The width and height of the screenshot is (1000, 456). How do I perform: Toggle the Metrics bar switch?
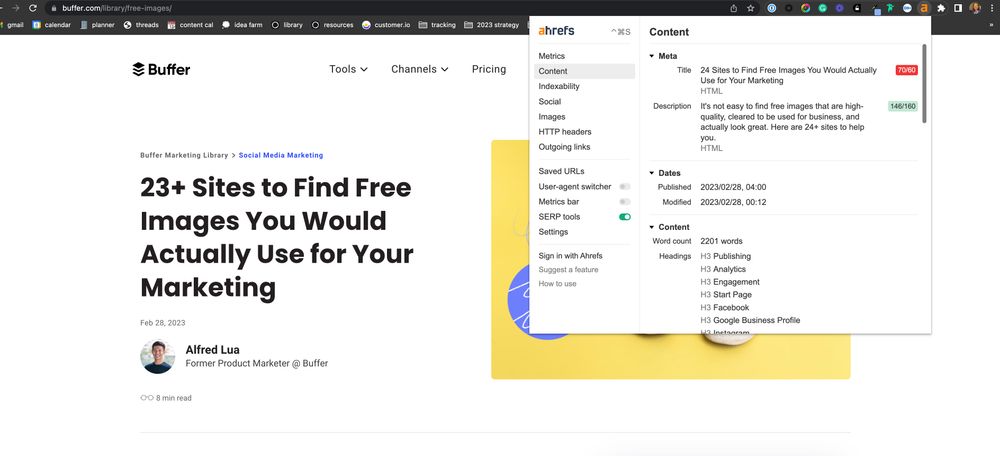click(624, 202)
